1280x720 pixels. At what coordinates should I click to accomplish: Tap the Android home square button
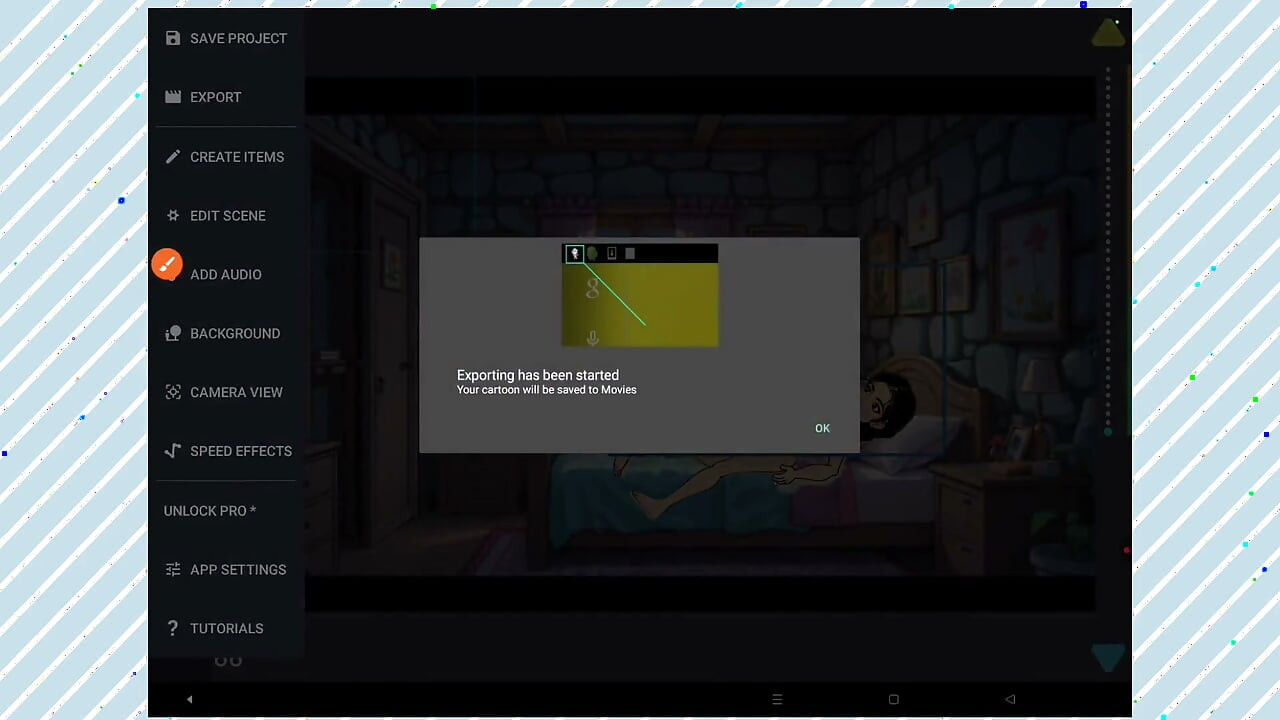894,699
